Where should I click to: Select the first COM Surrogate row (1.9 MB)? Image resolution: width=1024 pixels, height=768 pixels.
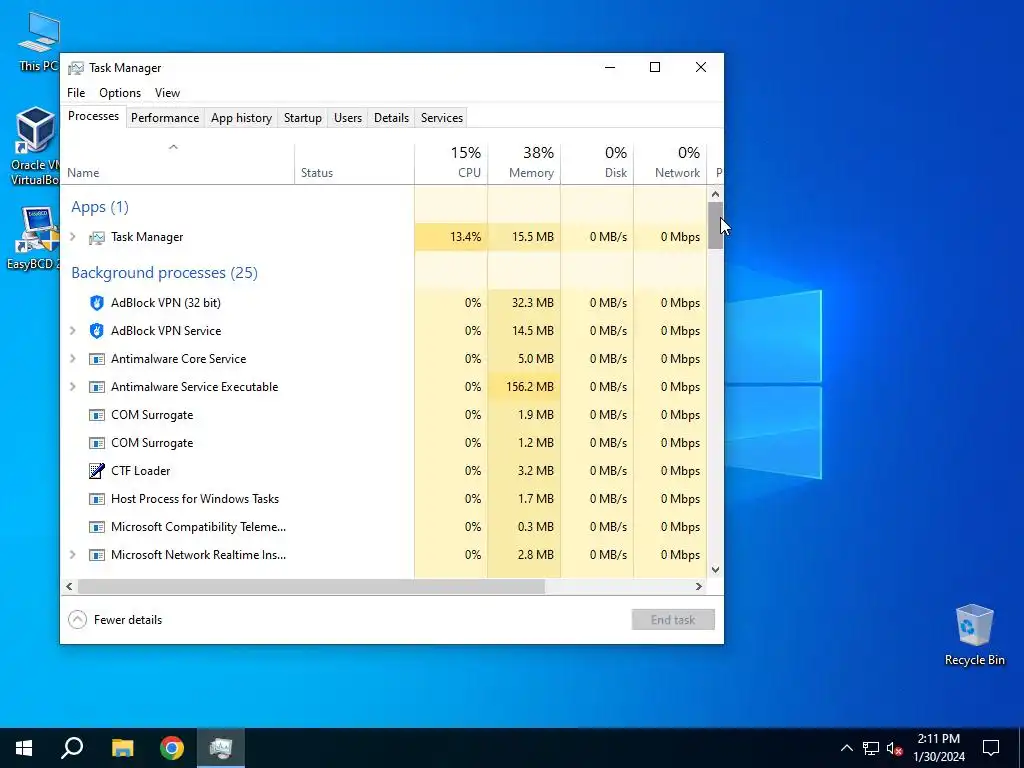point(383,415)
